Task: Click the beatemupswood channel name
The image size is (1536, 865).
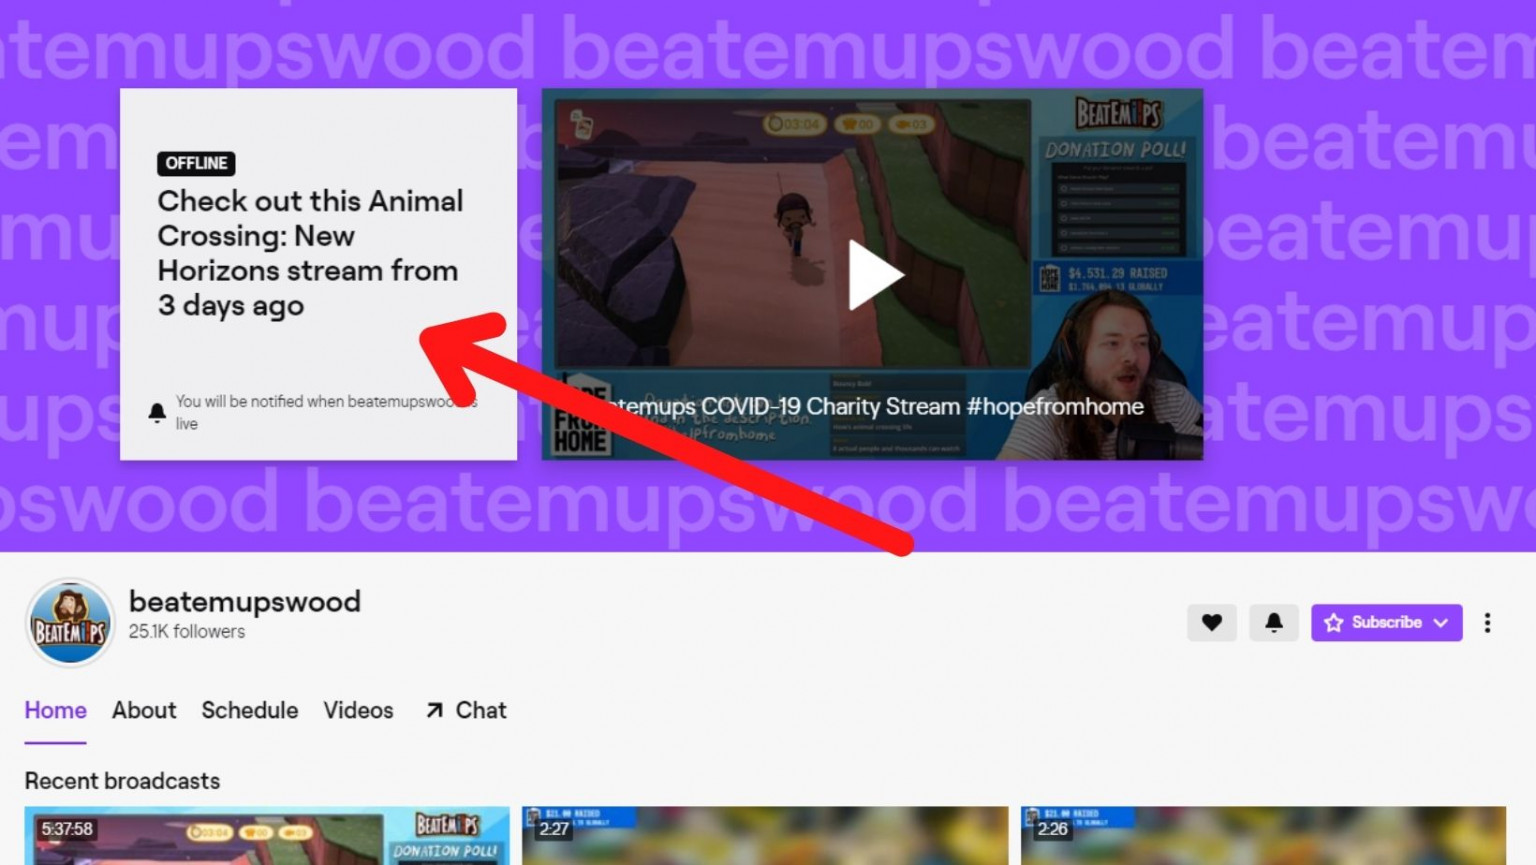Action: tap(245, 601)
